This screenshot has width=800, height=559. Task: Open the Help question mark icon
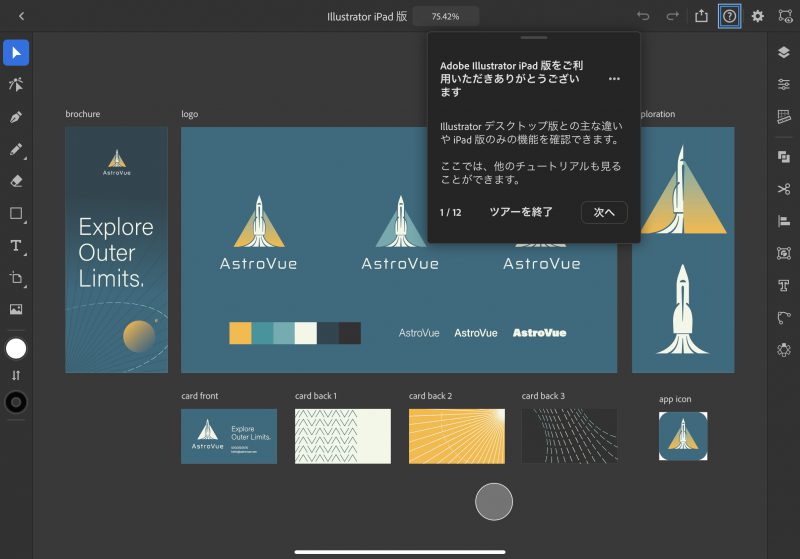(730, 16)
